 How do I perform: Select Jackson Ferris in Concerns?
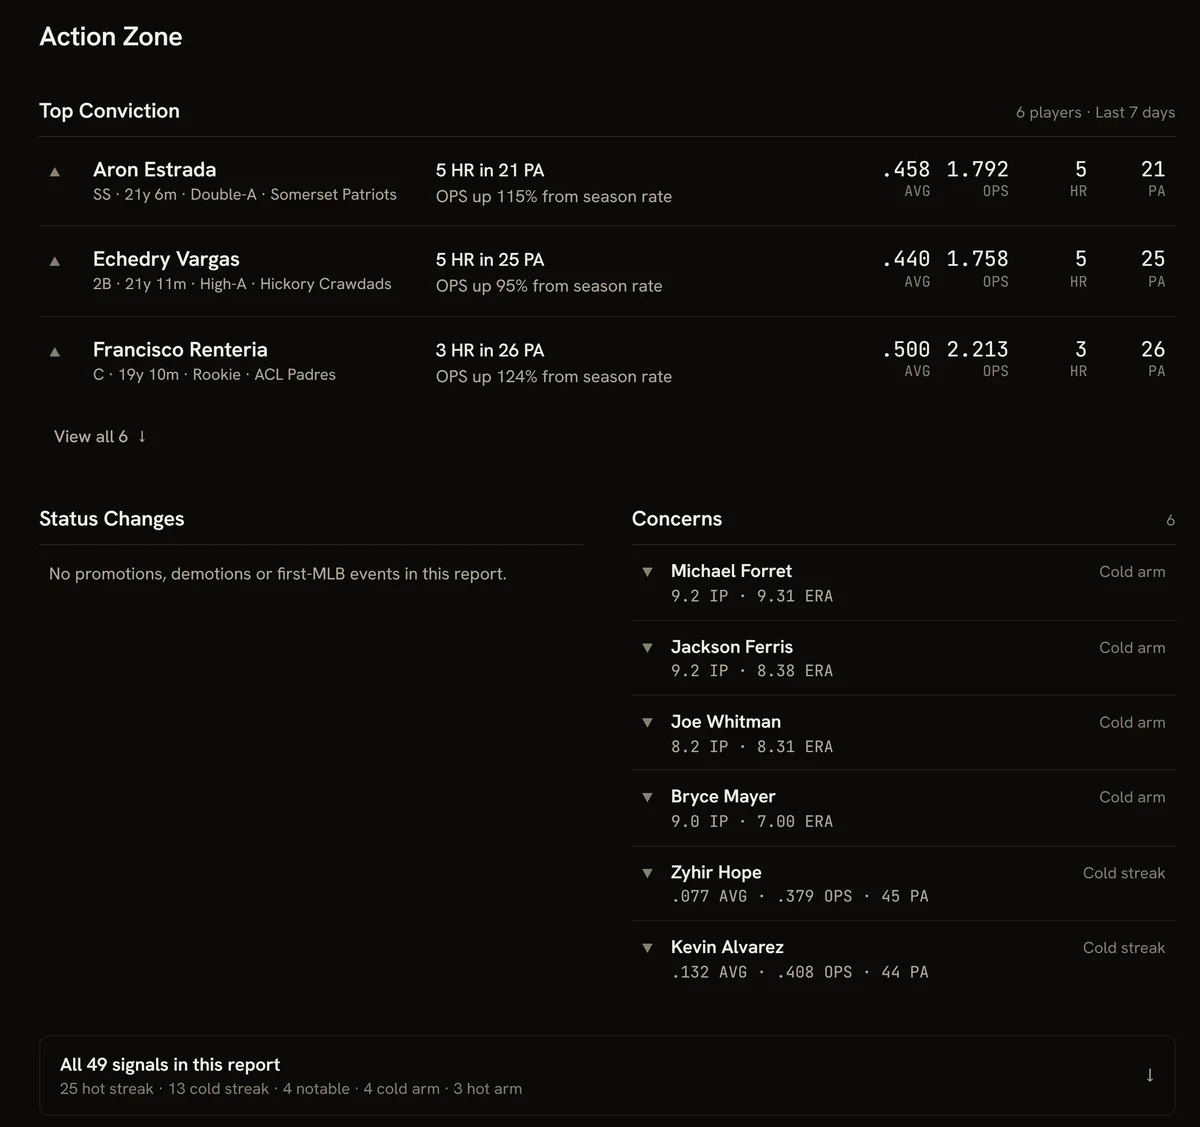(732, 647)
